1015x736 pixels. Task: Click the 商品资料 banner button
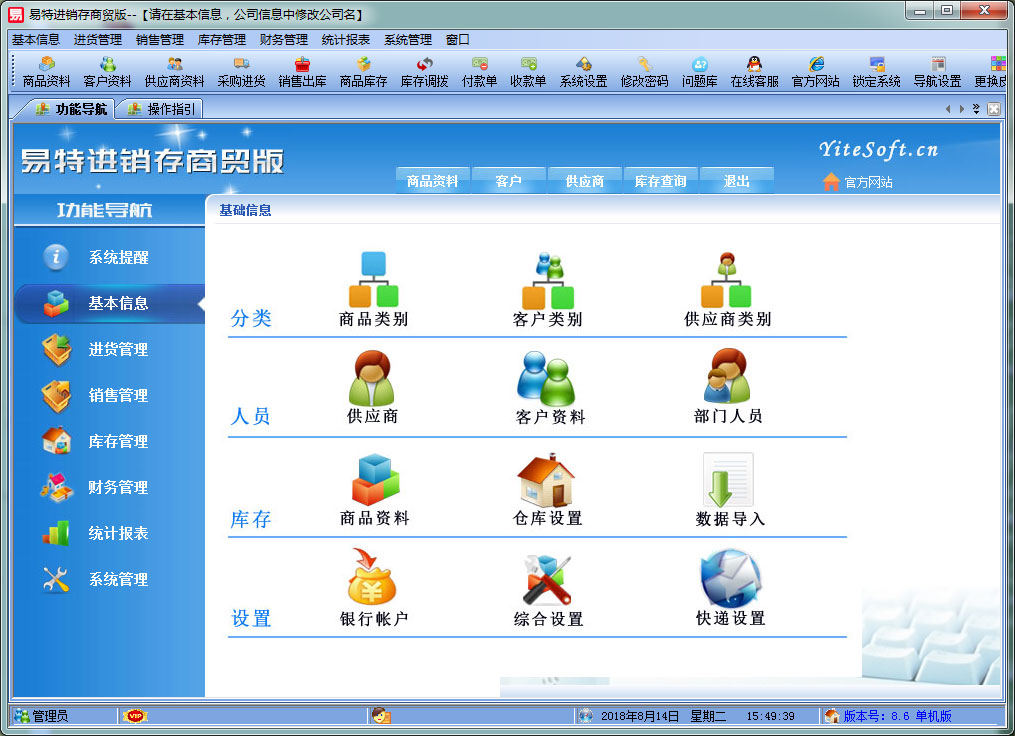click(432, 181)
